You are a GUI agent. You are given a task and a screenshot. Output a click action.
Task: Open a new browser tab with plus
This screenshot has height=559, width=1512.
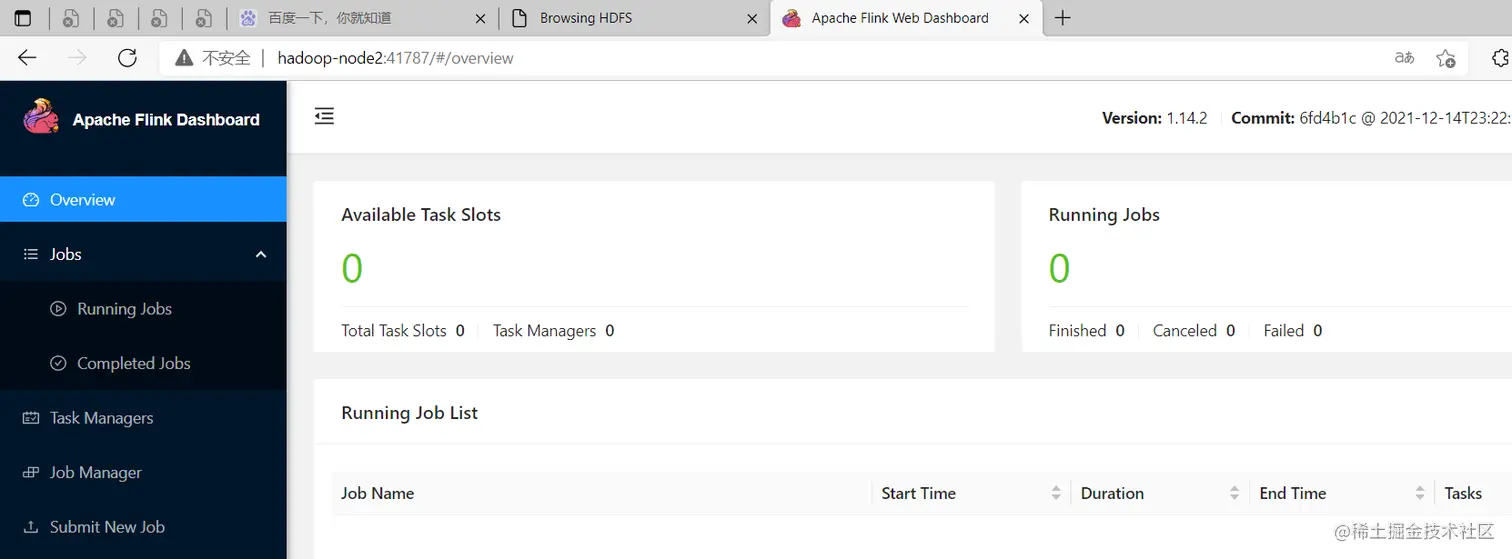[1063, 18]
